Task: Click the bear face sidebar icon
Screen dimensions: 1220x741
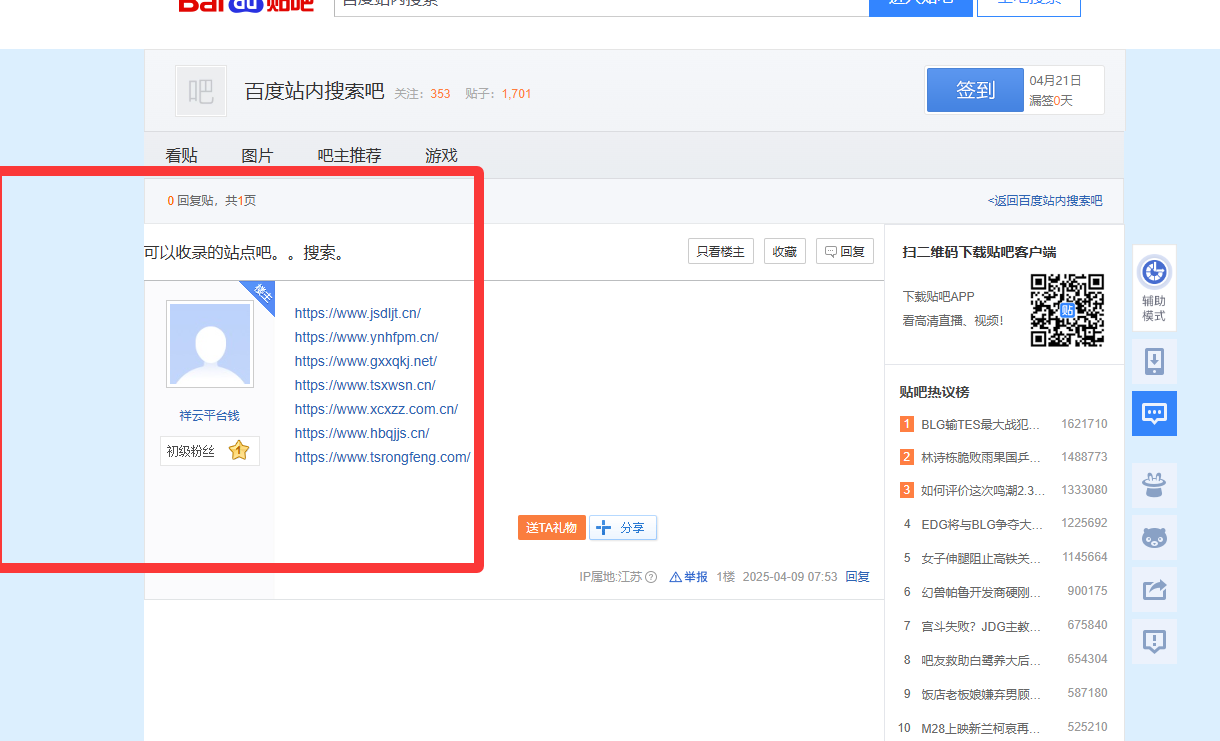Action: pyautogui.click(x=1154, y=538)
